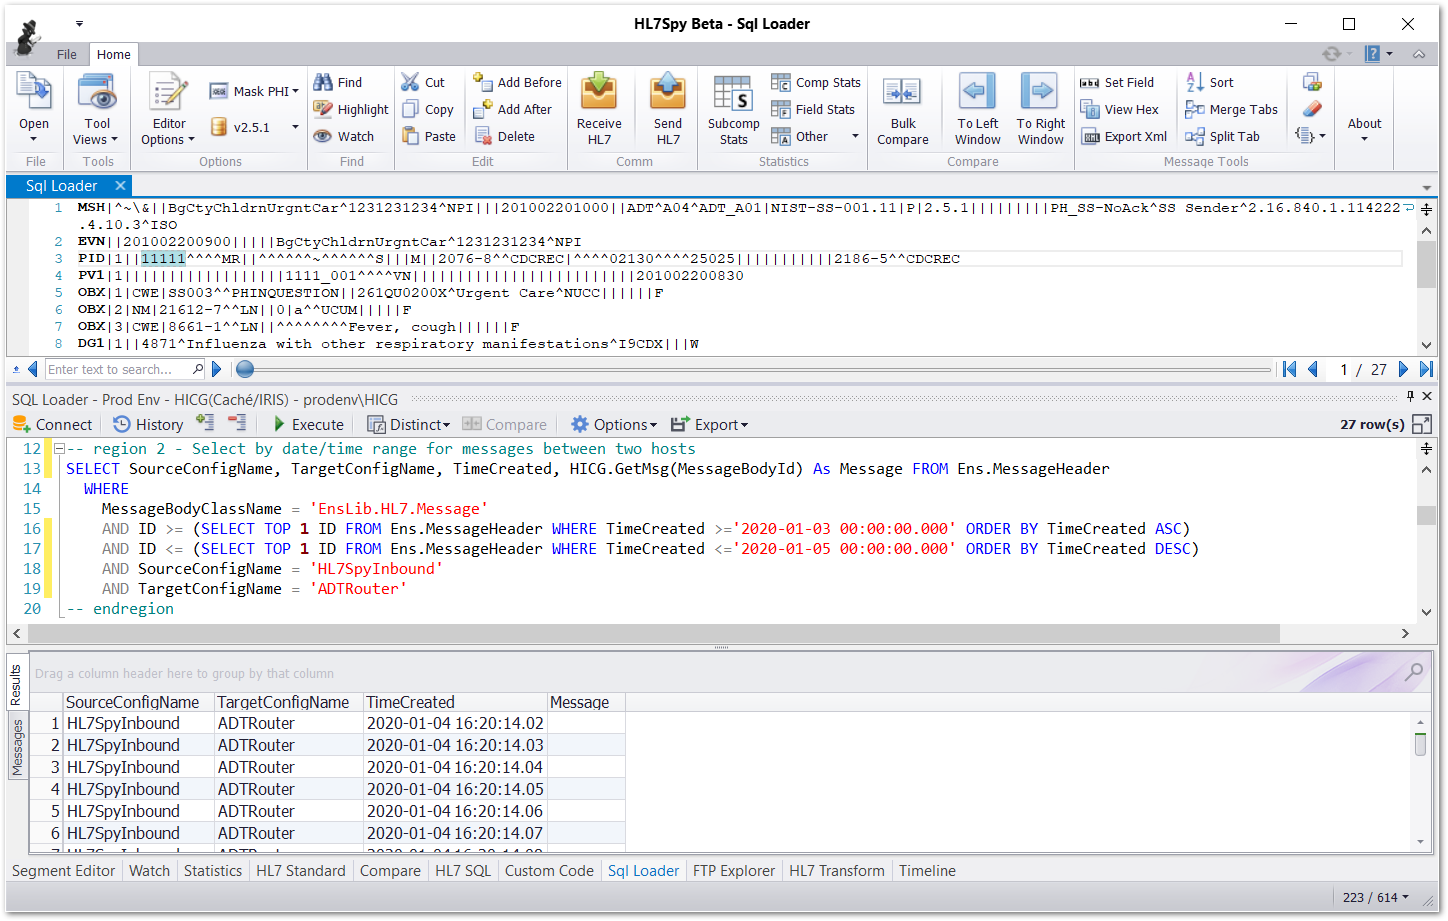The image size is (1448, 921).
Task: Open the SQL Loader Options dropdown
Action: pos(614,424)
